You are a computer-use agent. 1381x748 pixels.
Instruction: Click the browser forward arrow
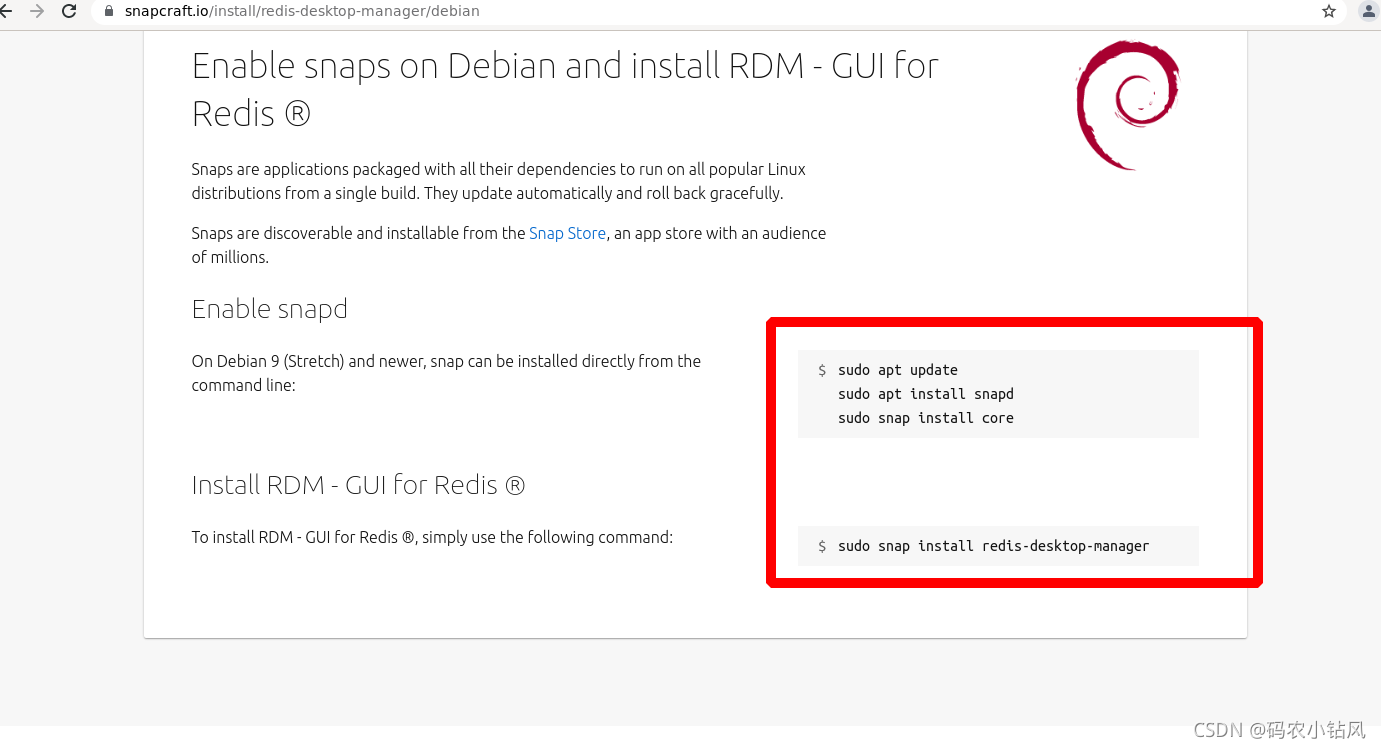[x=39, y=11]
